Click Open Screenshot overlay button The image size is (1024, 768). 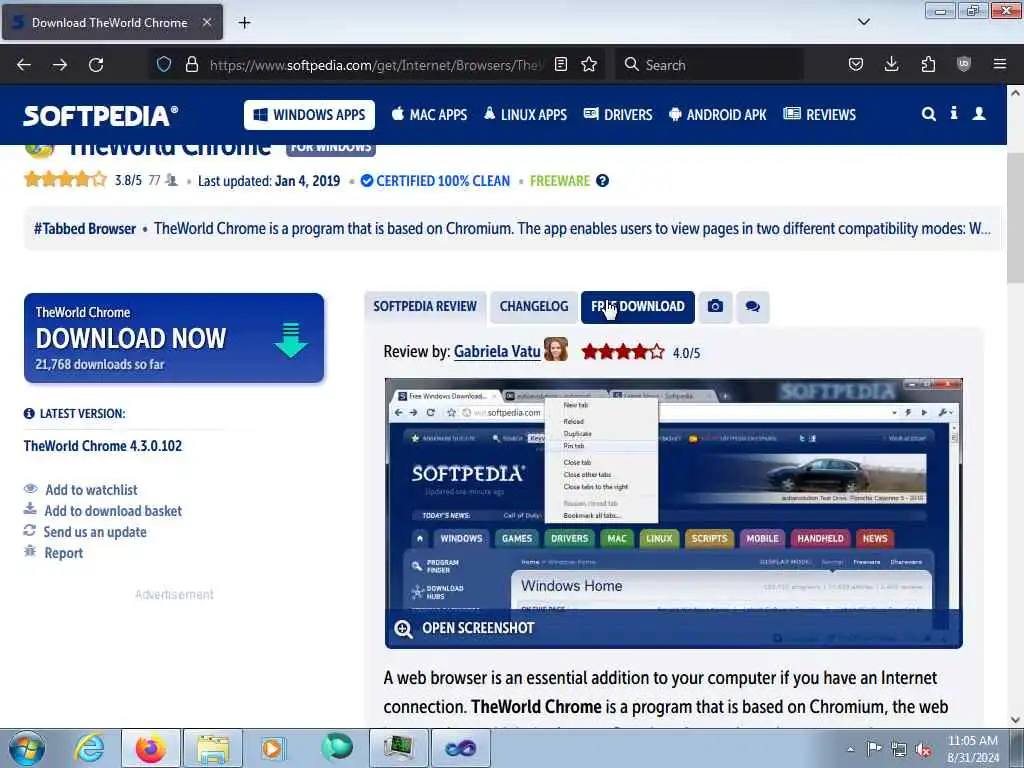[x=673, y=628]
